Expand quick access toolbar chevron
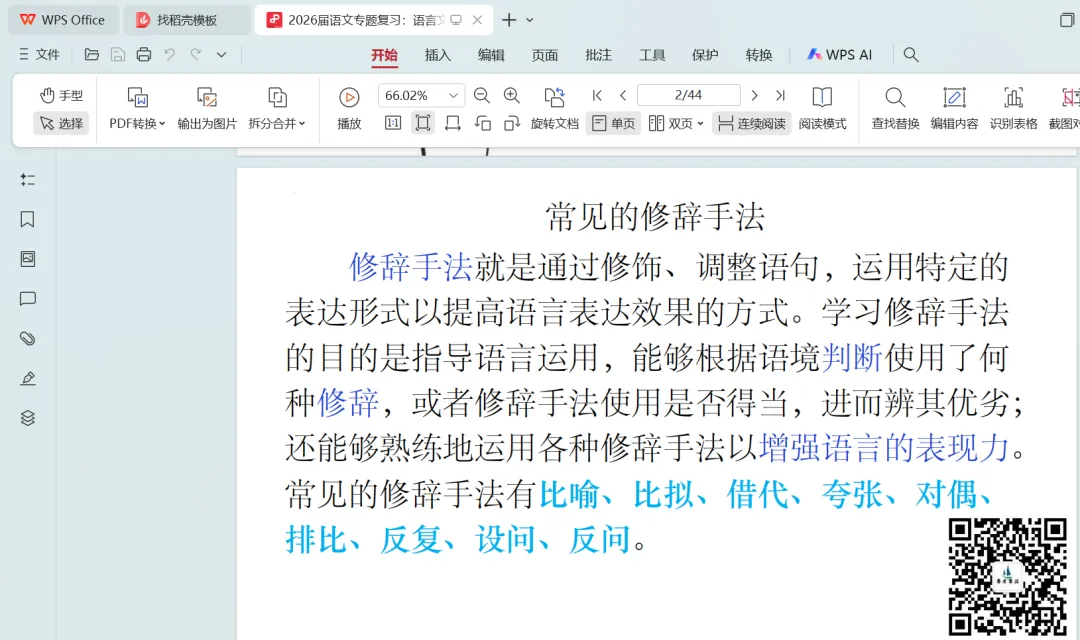The height and width of the screenshot is (640, 1080). pos(221,54)
